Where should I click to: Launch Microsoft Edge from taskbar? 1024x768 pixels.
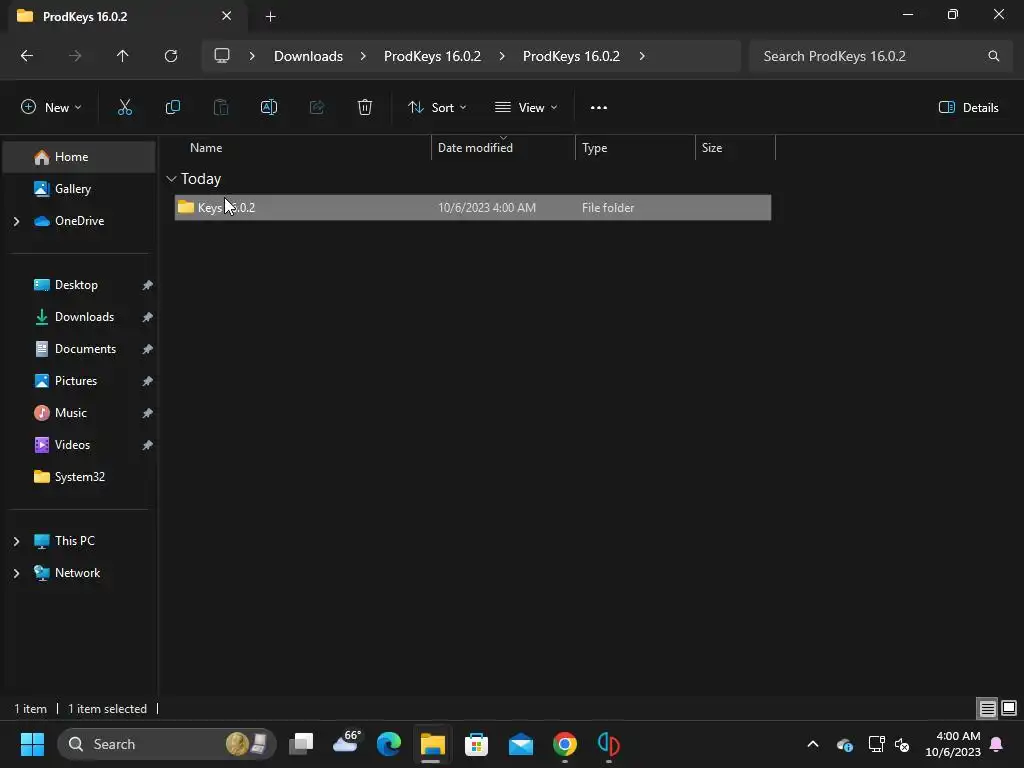[389, 744]
